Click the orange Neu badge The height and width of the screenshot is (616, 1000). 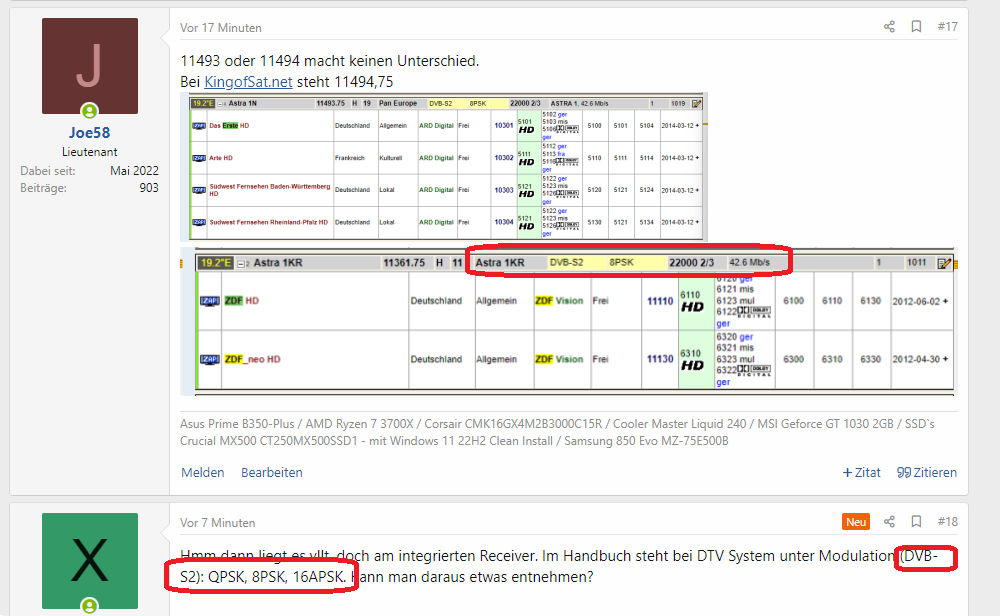856,522
